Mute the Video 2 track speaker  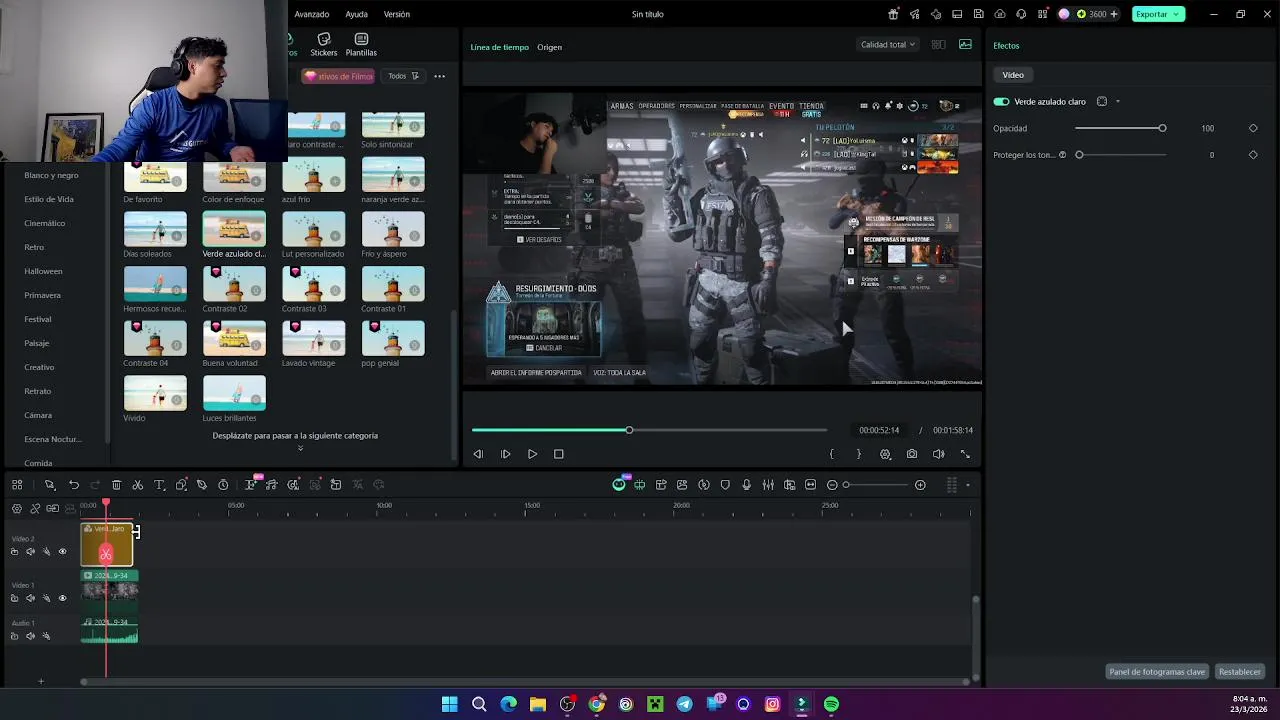click(30, 552)
